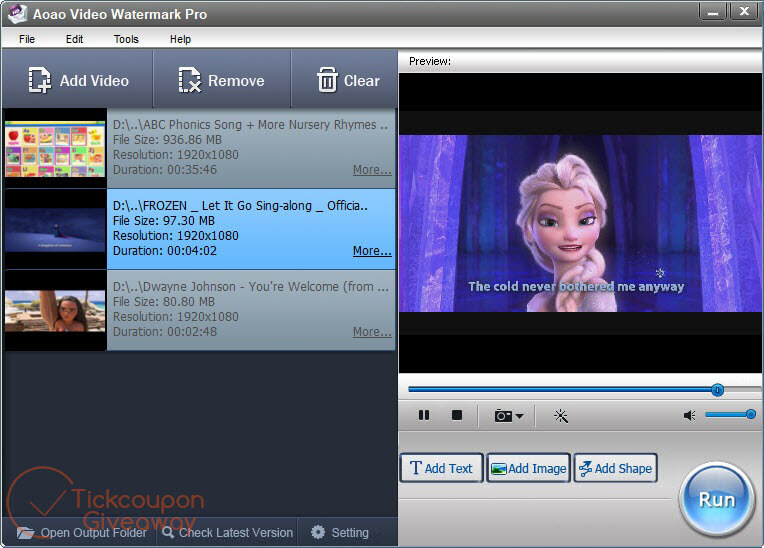Open the Help menu
The image size is (764, 548).
[x=180, y=39]
